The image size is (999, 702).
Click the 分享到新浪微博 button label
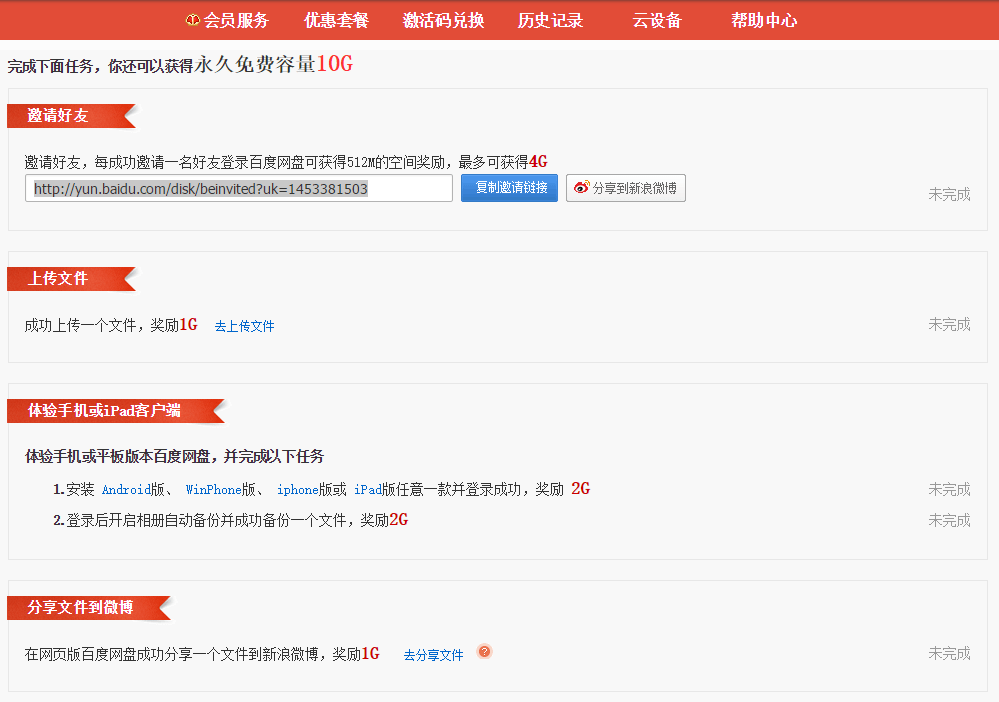[634, 188]
